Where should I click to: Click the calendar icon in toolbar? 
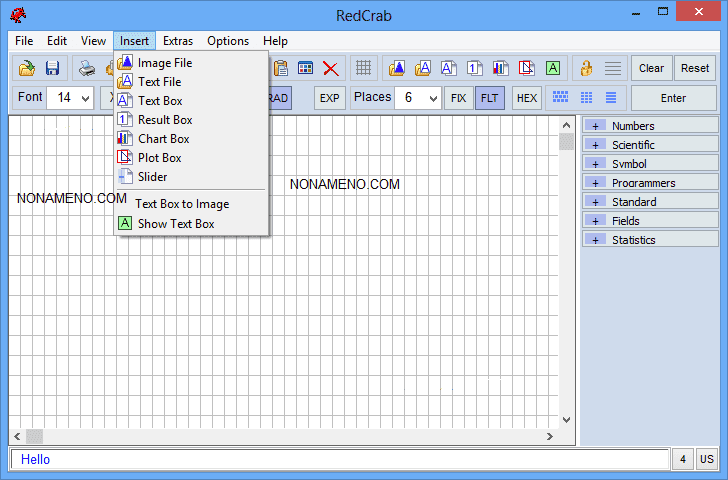pos(305,68)
